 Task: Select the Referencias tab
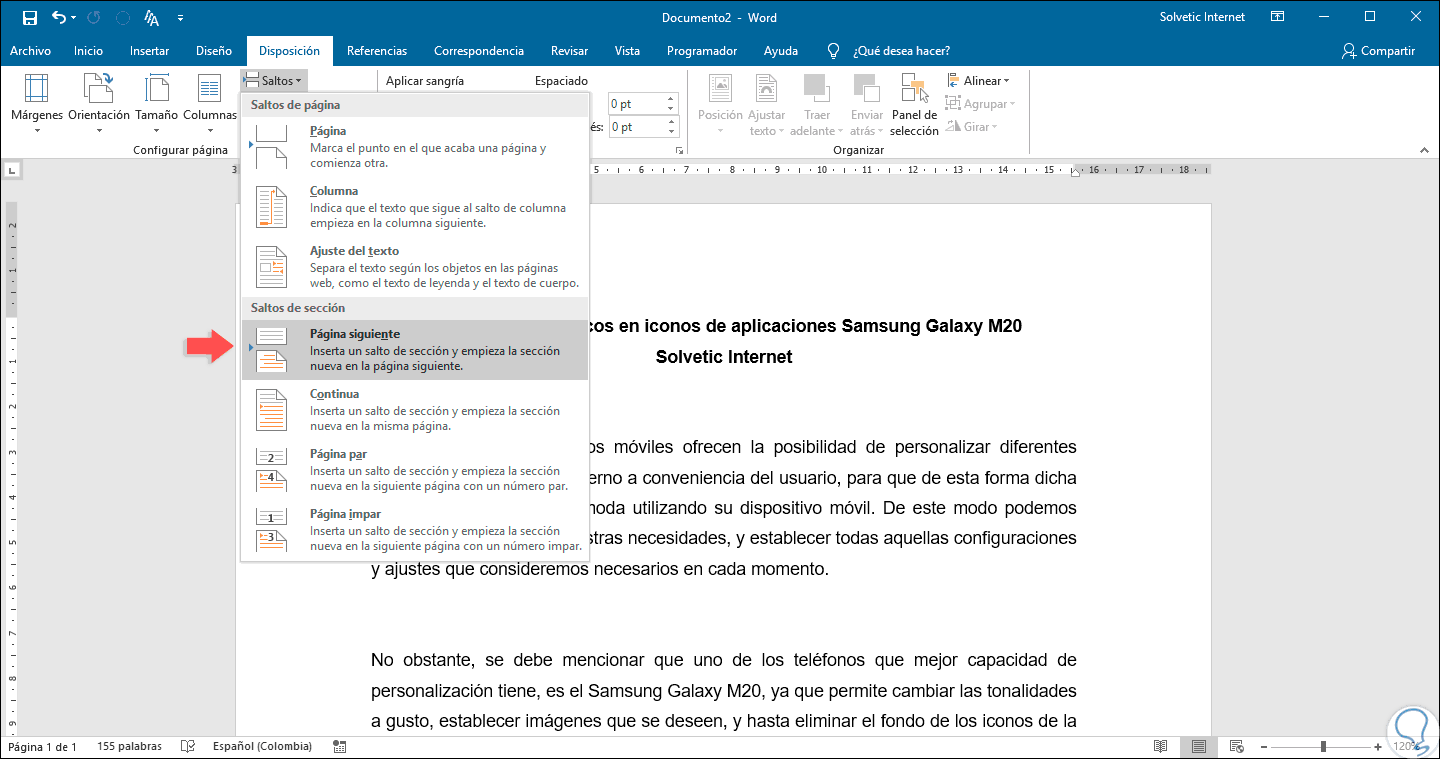click(x=377, y=51)
